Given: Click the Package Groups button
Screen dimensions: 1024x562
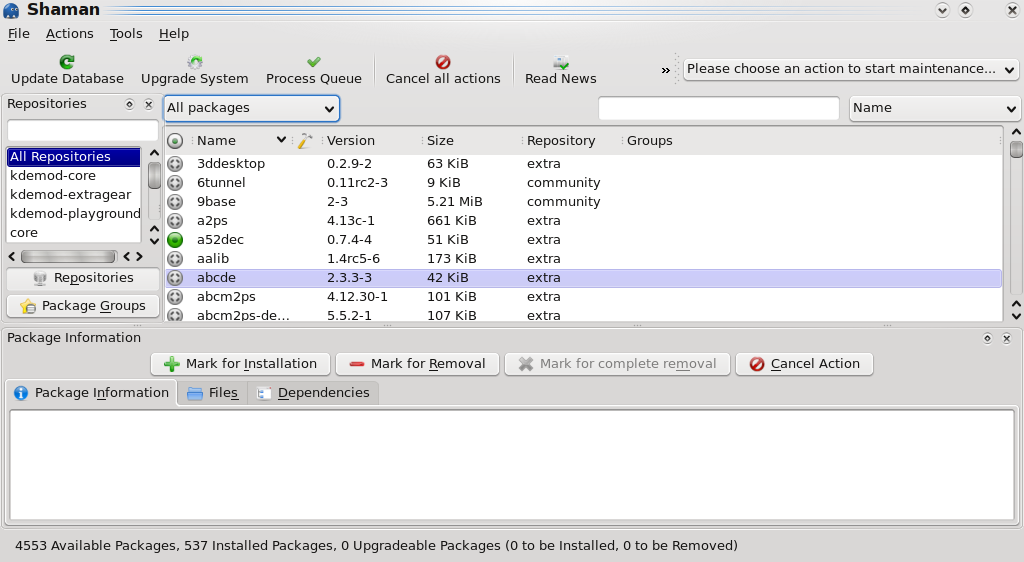Looking at the screenshot, I should [83, 305].
